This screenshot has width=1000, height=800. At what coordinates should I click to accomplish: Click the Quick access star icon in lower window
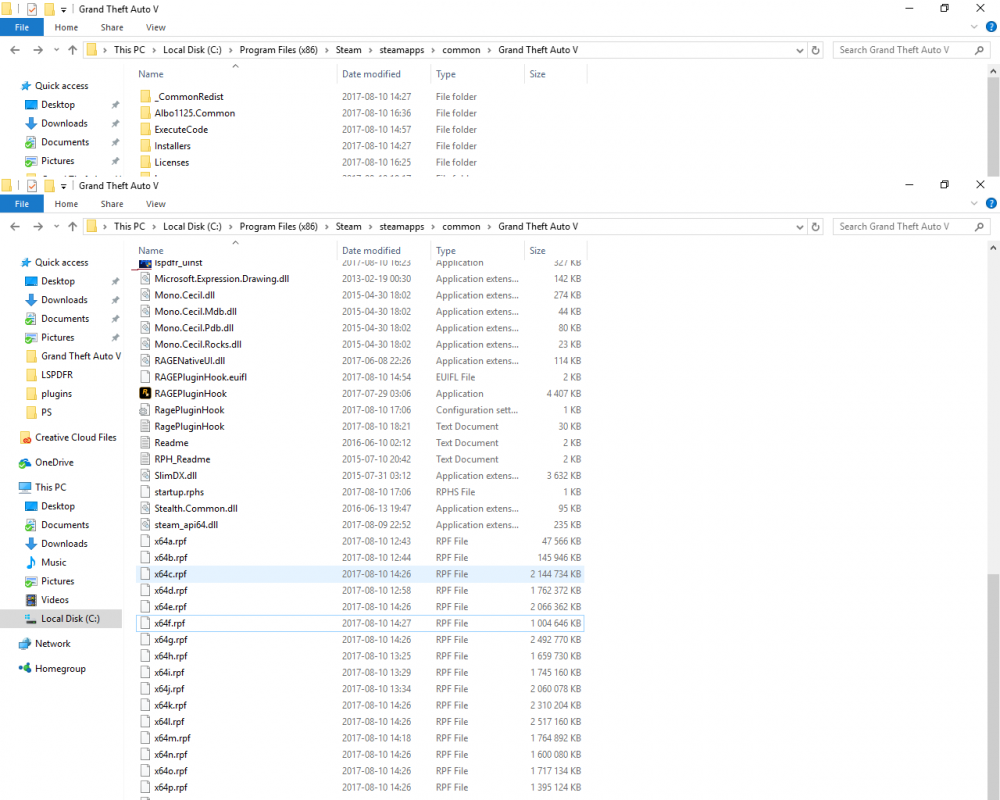[x=26, y=262]
